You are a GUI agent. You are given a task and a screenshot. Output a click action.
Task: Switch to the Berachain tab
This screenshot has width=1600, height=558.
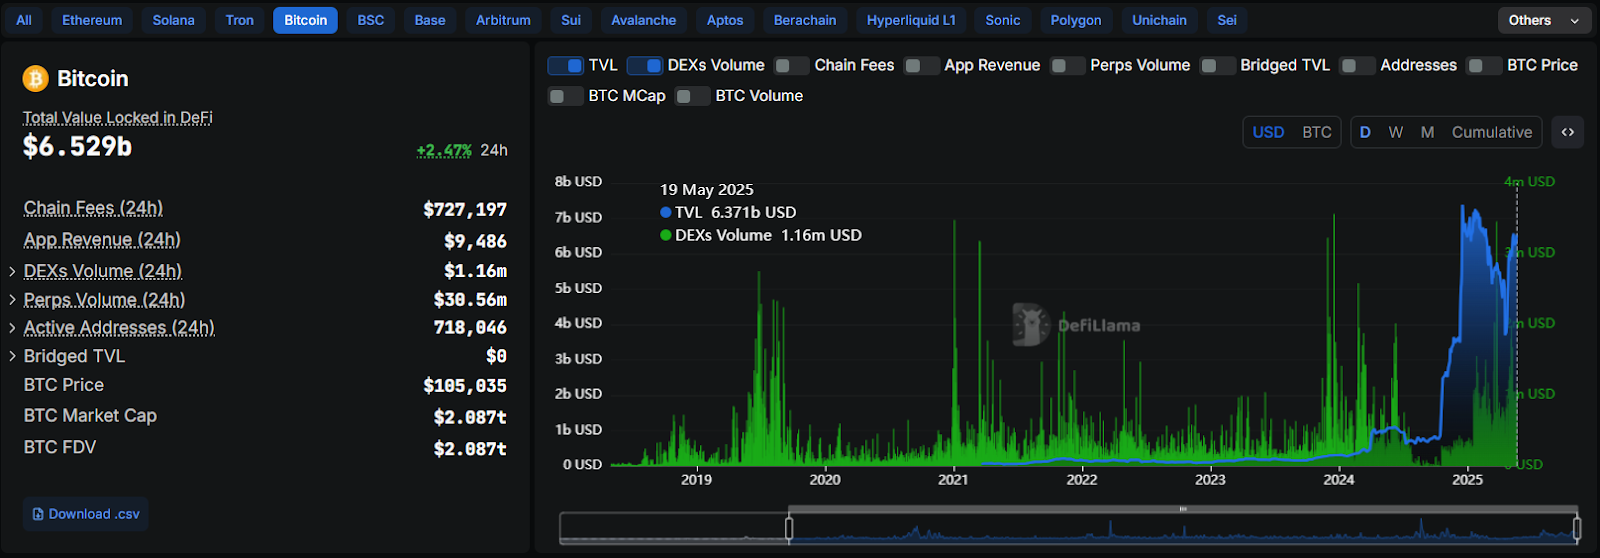(x=805, y=20)
